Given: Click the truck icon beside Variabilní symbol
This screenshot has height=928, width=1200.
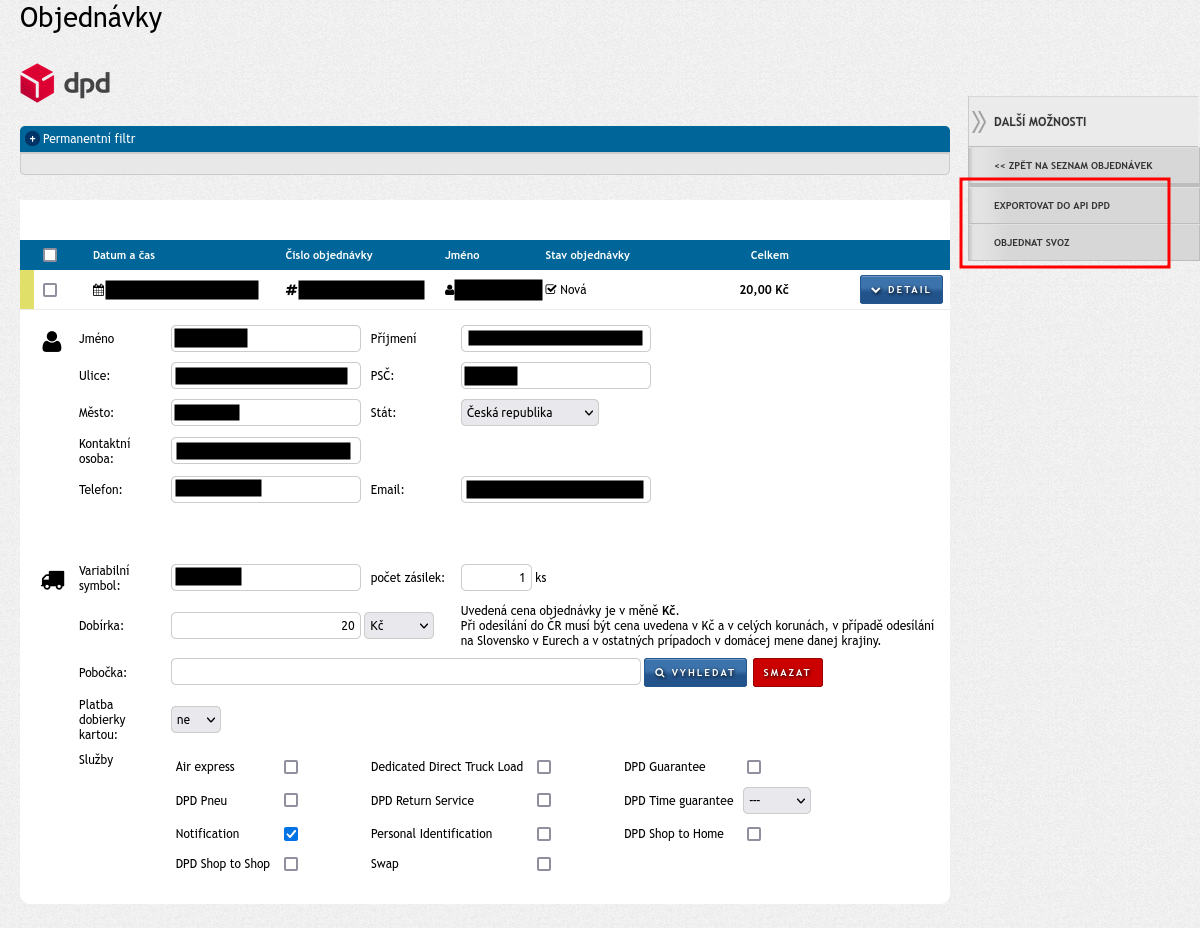Looking at the screenshot, I should (x=52, y=579).
